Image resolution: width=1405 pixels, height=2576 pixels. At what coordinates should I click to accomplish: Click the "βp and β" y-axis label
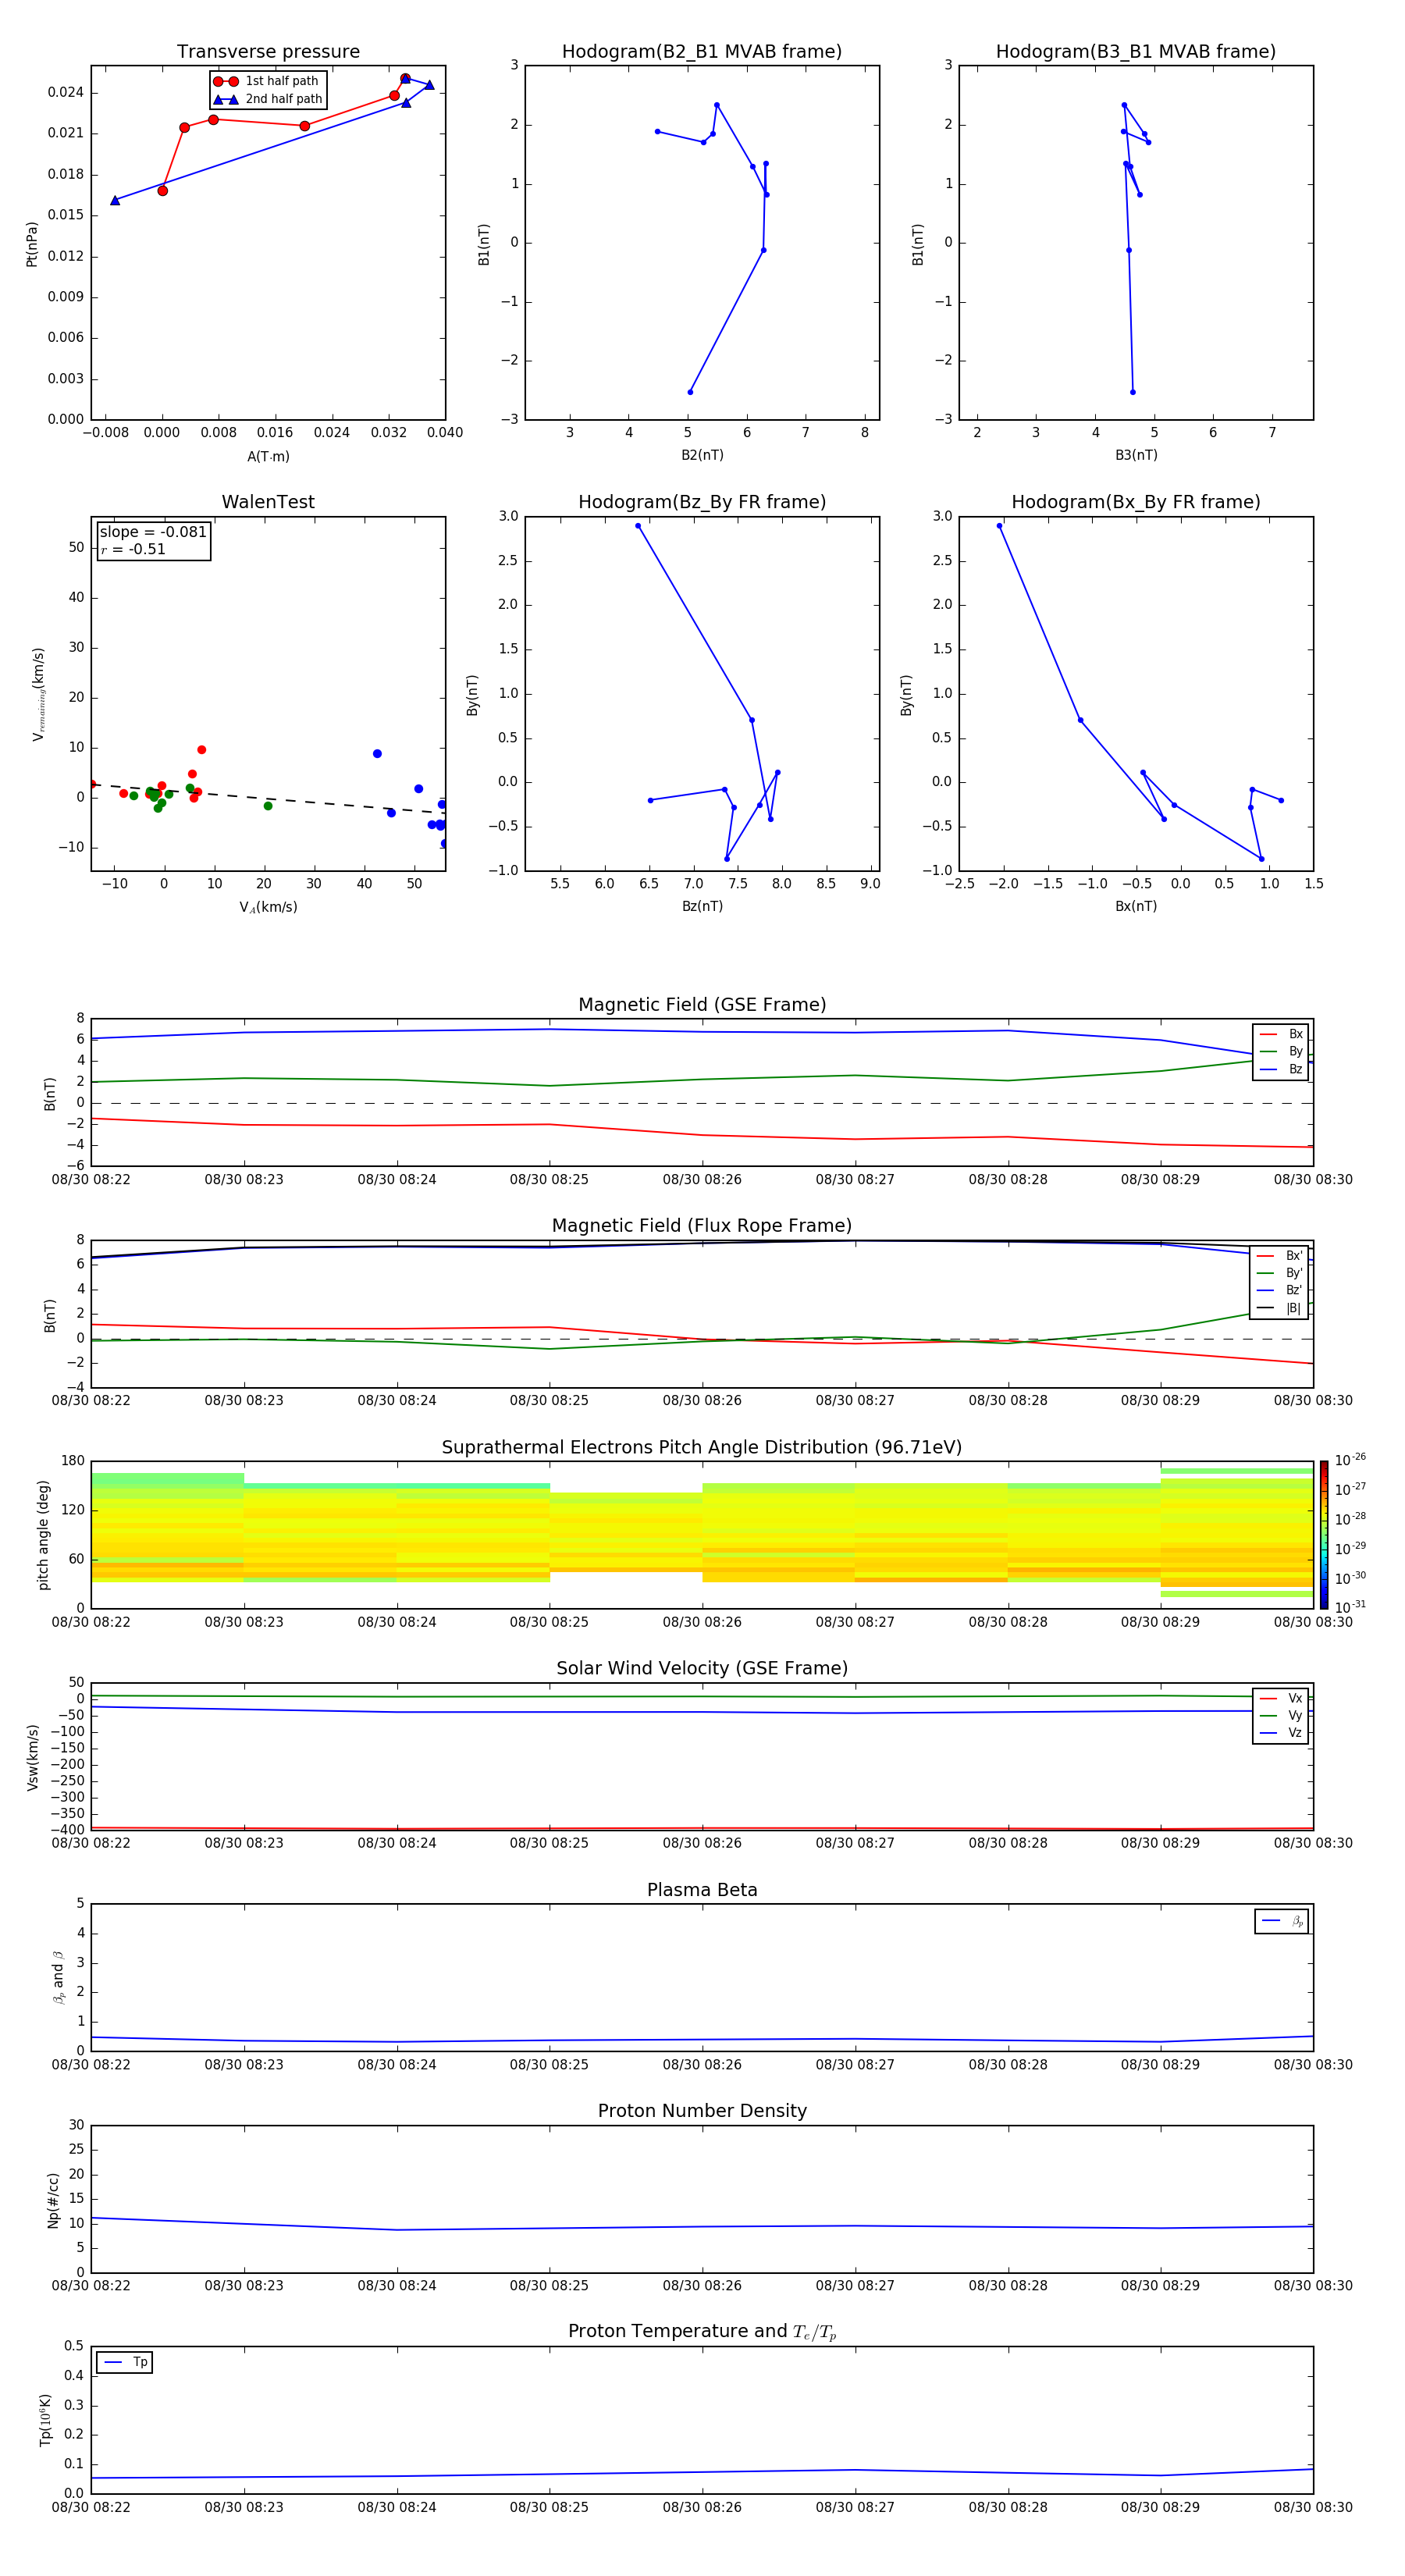pyautogui.click(x=58, y=1977)
